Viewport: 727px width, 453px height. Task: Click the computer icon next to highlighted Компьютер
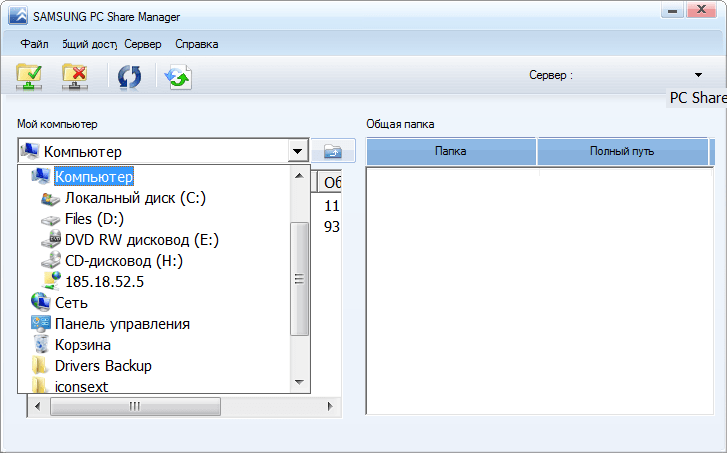pos(40,176)
